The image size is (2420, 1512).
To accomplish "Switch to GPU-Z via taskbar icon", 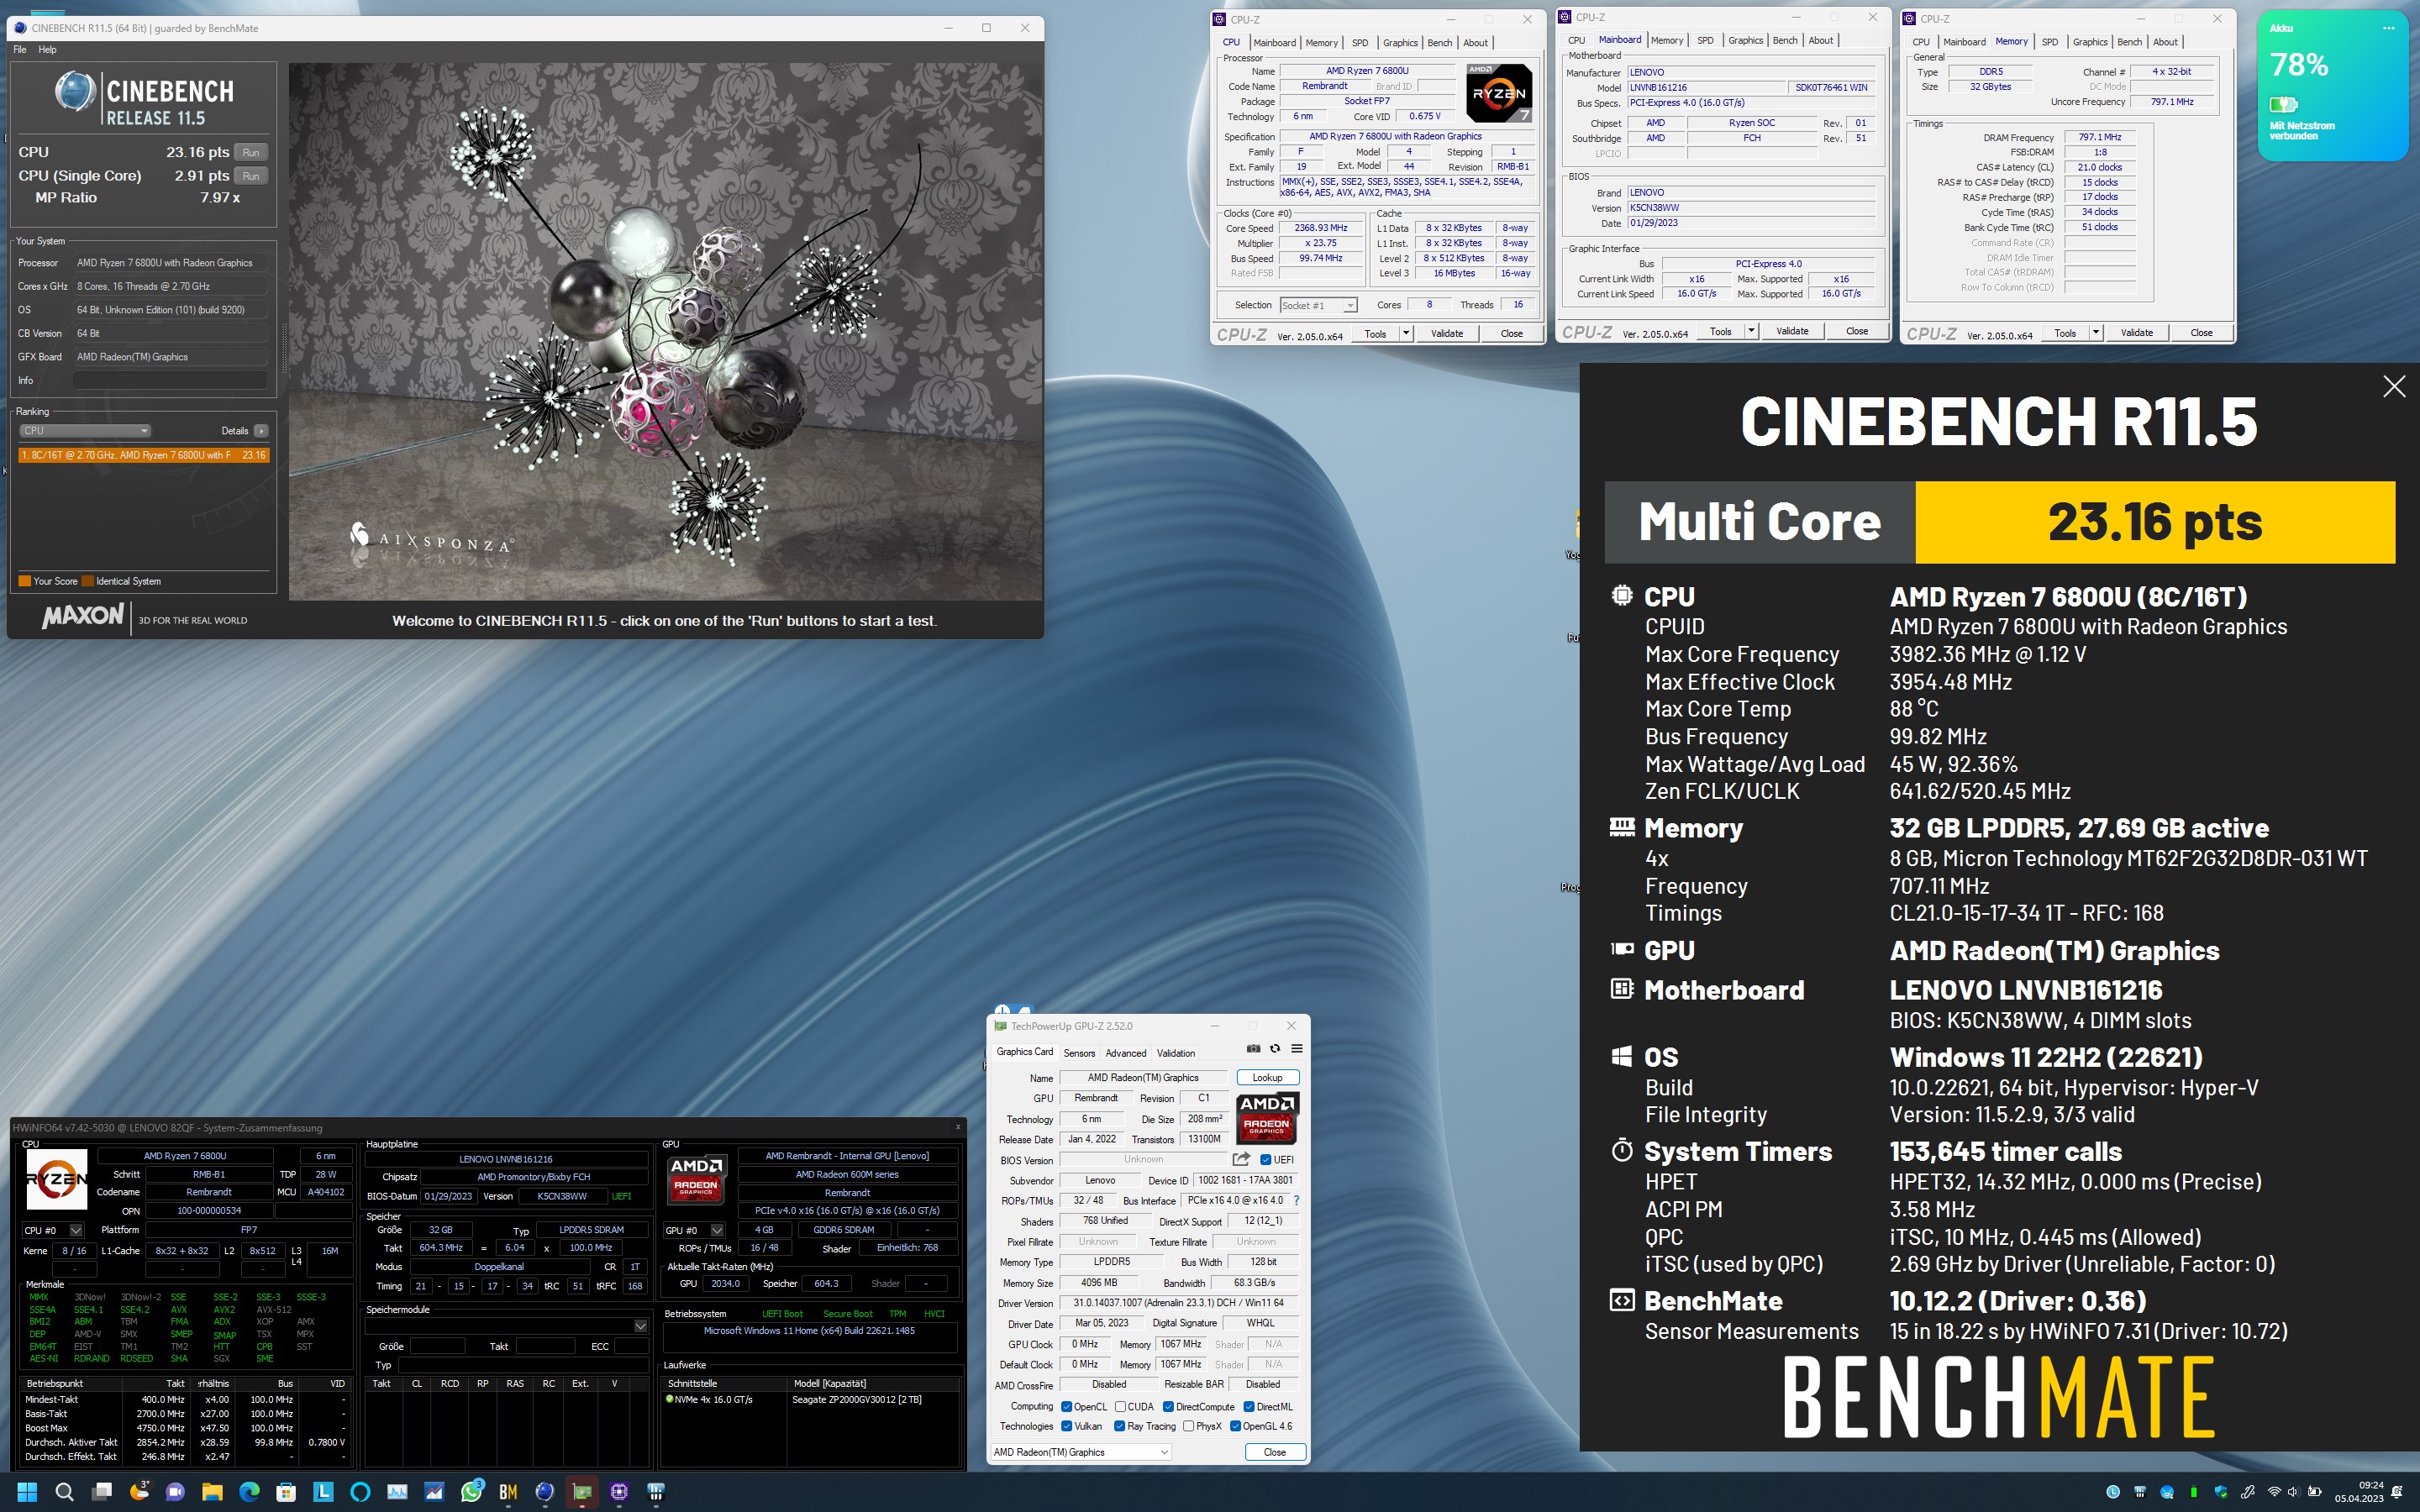I will [x=582, y=1492].
